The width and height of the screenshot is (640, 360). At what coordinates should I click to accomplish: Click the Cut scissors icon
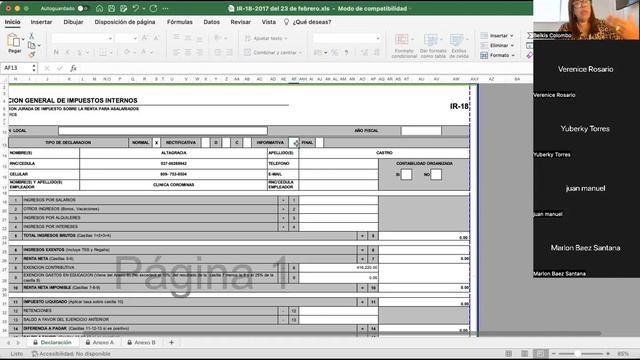[31, 36]
